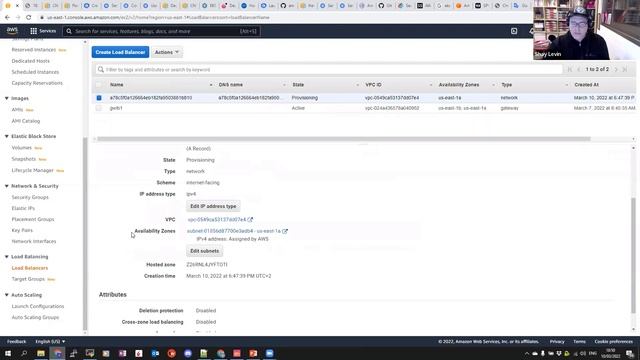Open Windows taskbar search
Image resolution: width=640 pixels, height=360 pixels.
click(24, 353)
